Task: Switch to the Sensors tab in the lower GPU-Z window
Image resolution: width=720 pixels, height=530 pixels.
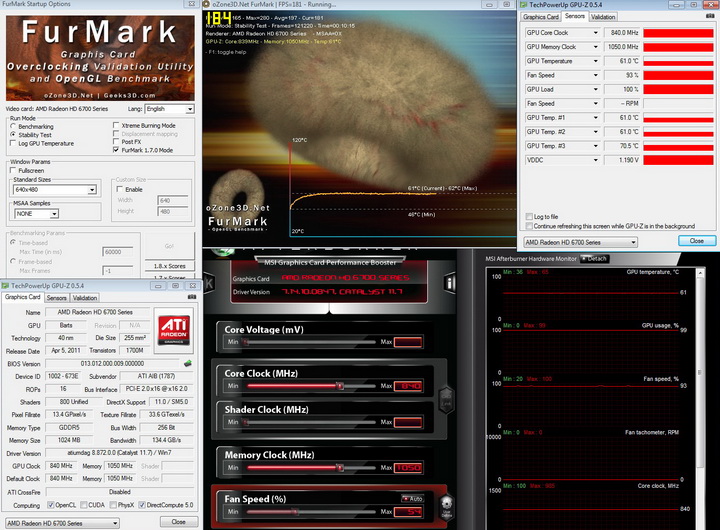Action: (x=56, y=298)
